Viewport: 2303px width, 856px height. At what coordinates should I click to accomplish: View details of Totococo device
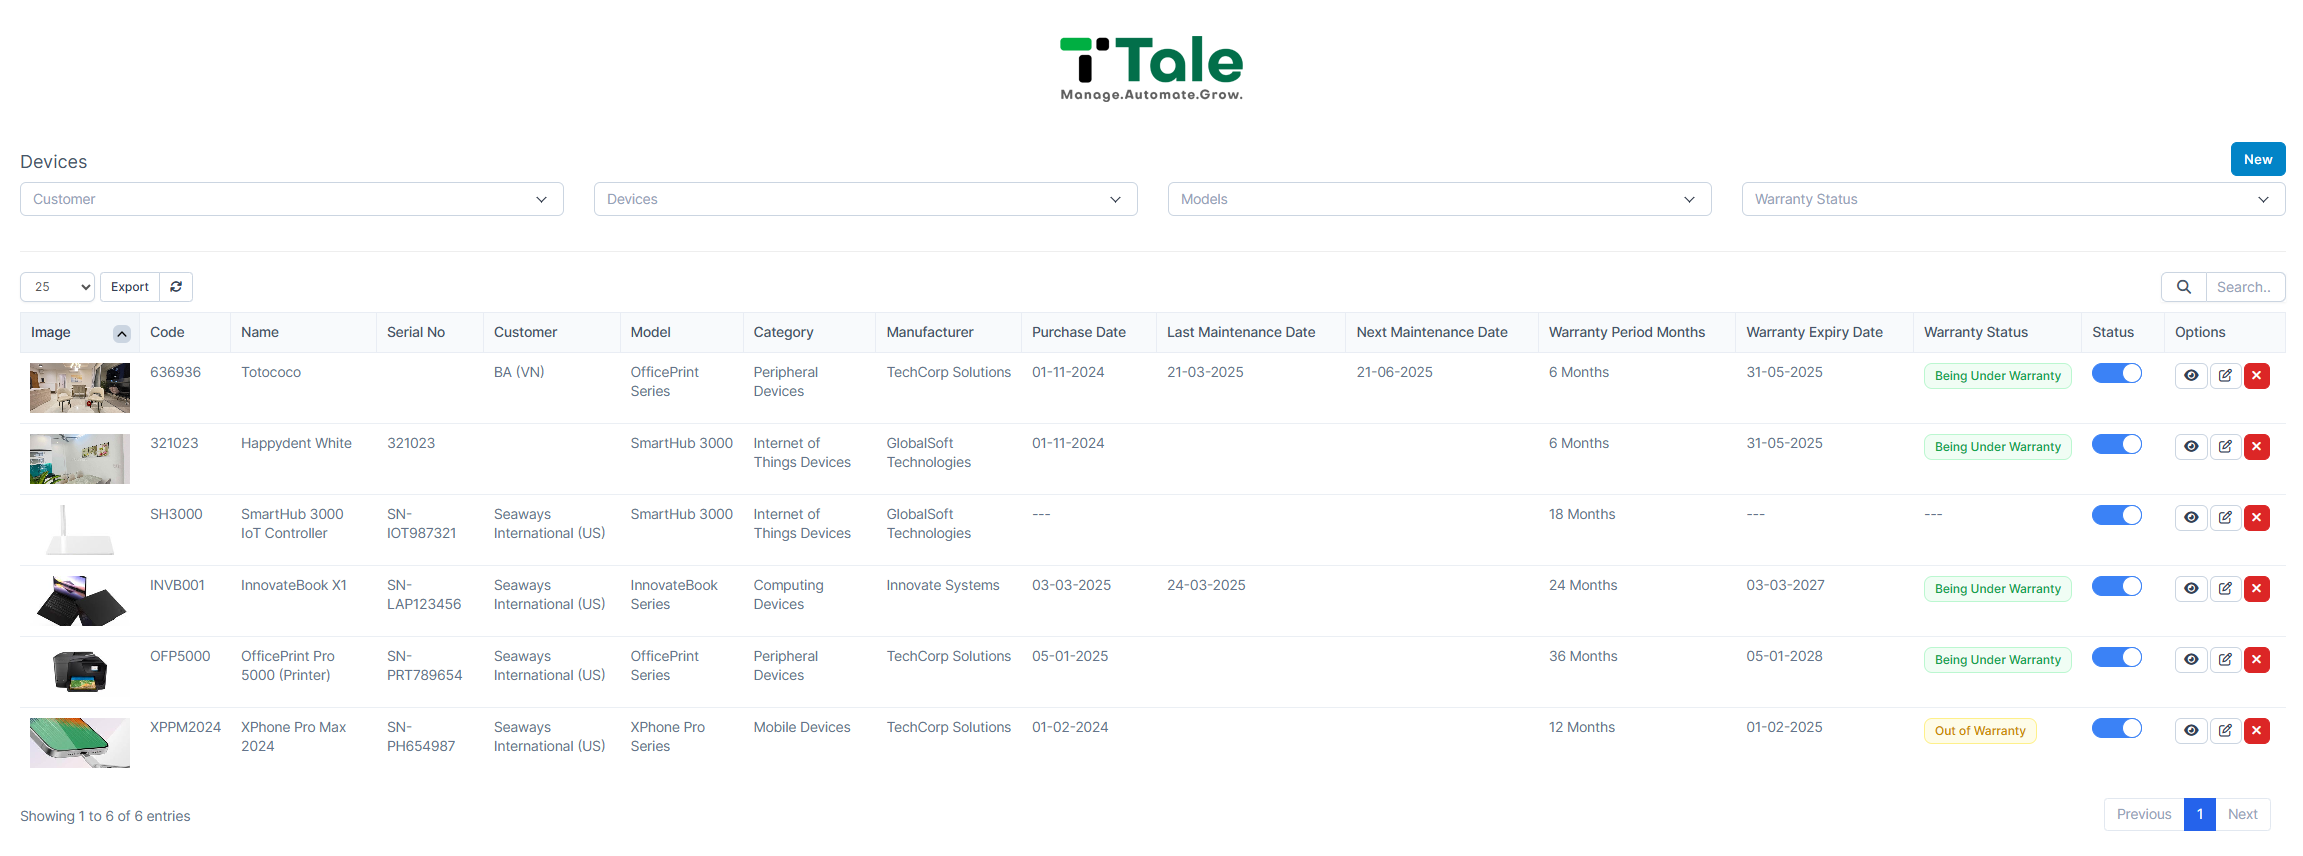tap(2191, 376)
